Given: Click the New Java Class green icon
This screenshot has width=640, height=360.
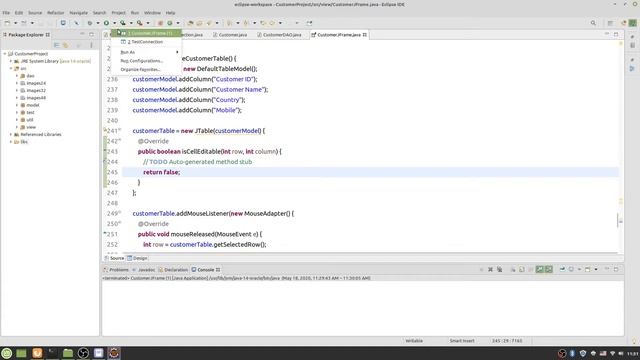Looking at the screenshot, I should (x=170, y=23).
